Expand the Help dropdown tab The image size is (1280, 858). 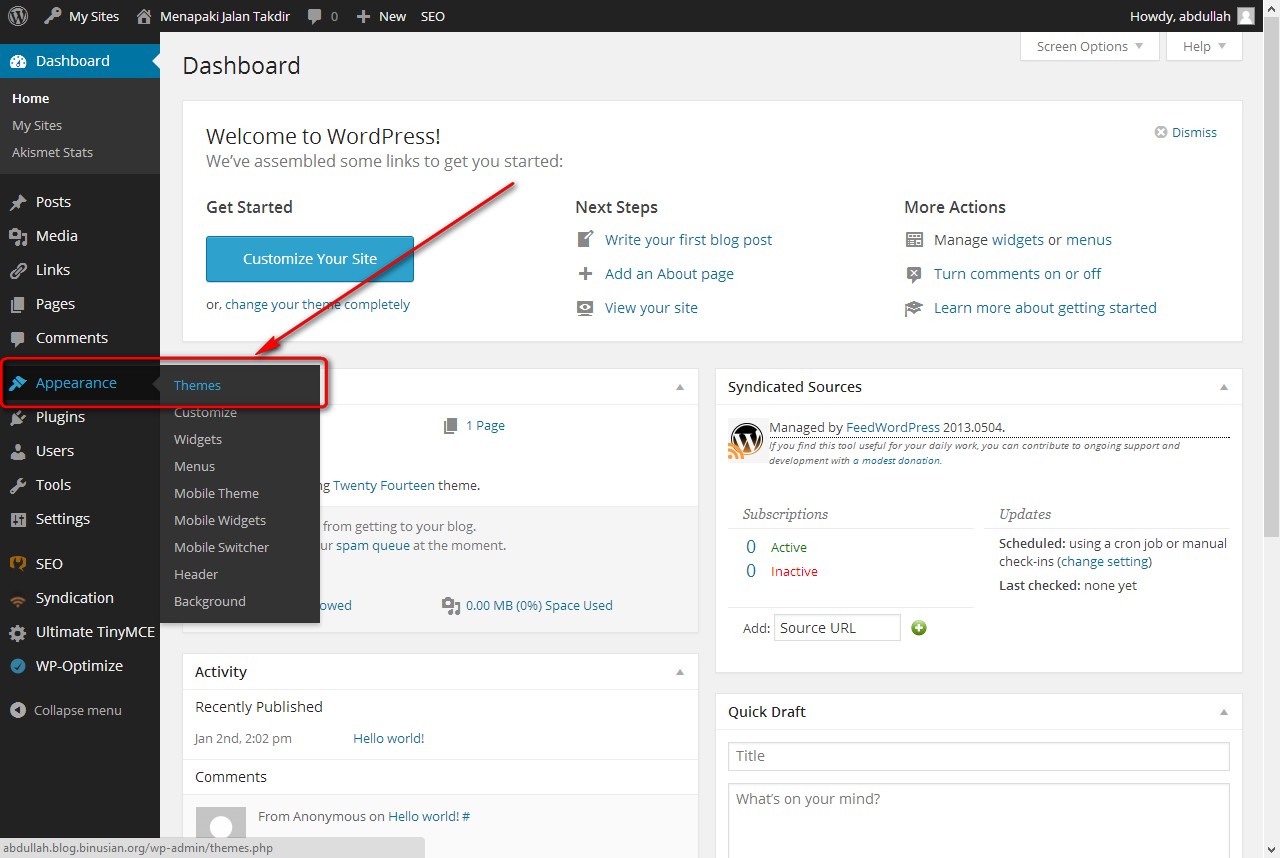pos(1204,46)
